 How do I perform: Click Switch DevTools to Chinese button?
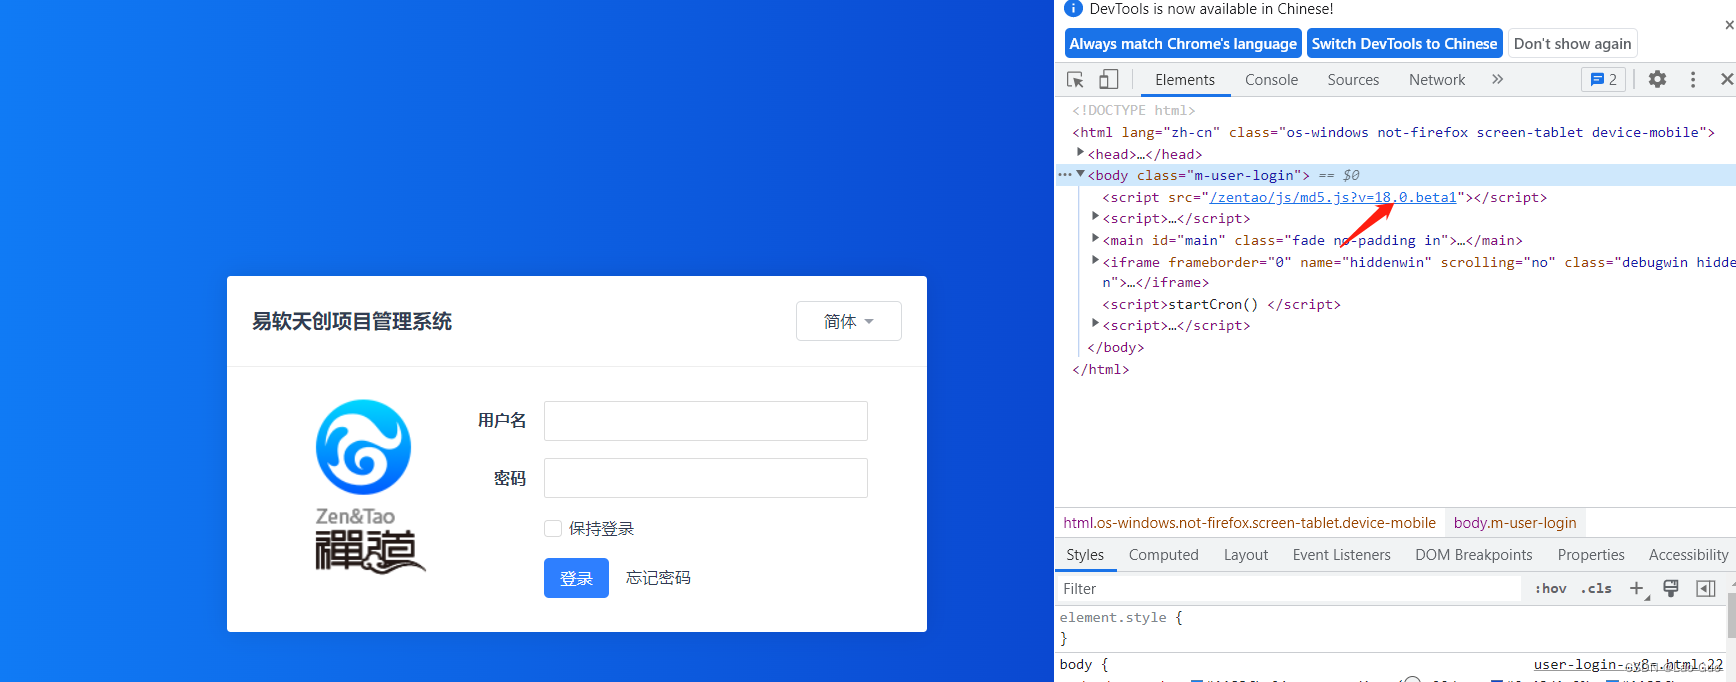pyautogui.click(x=1404, y=43)
